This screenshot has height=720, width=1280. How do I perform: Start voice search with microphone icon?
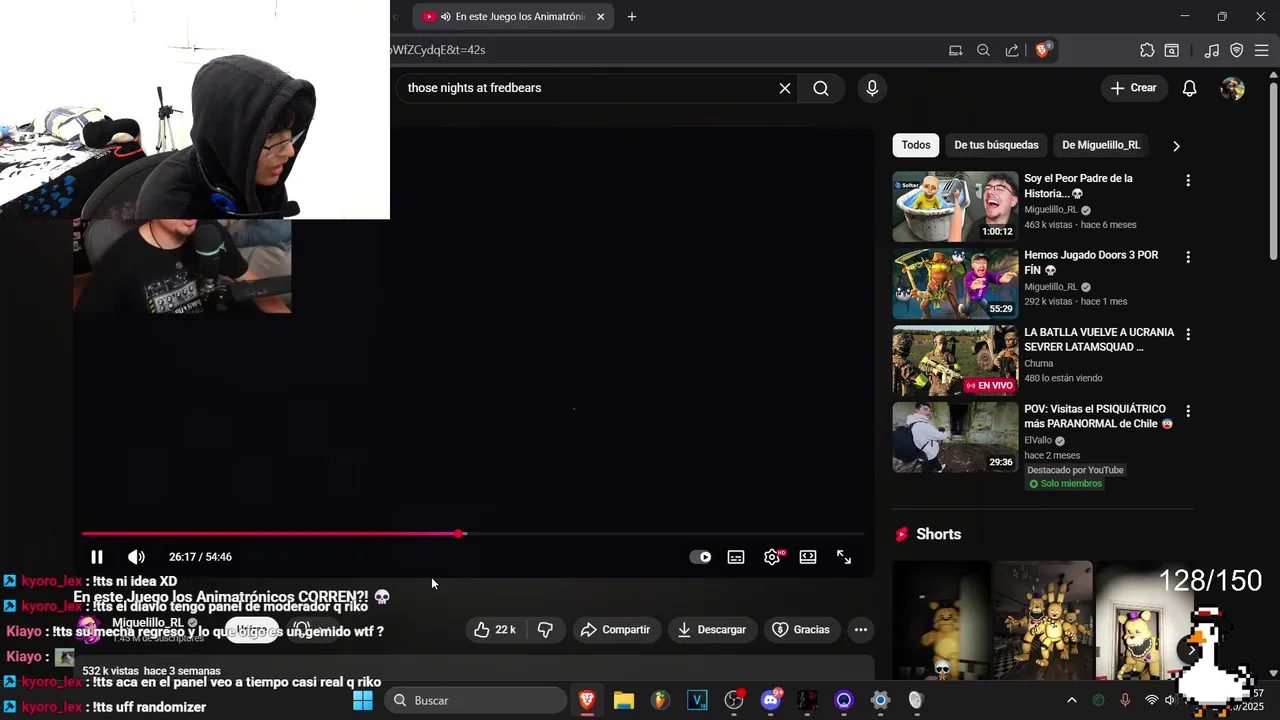pyautogui.click(x=872, y=88)
